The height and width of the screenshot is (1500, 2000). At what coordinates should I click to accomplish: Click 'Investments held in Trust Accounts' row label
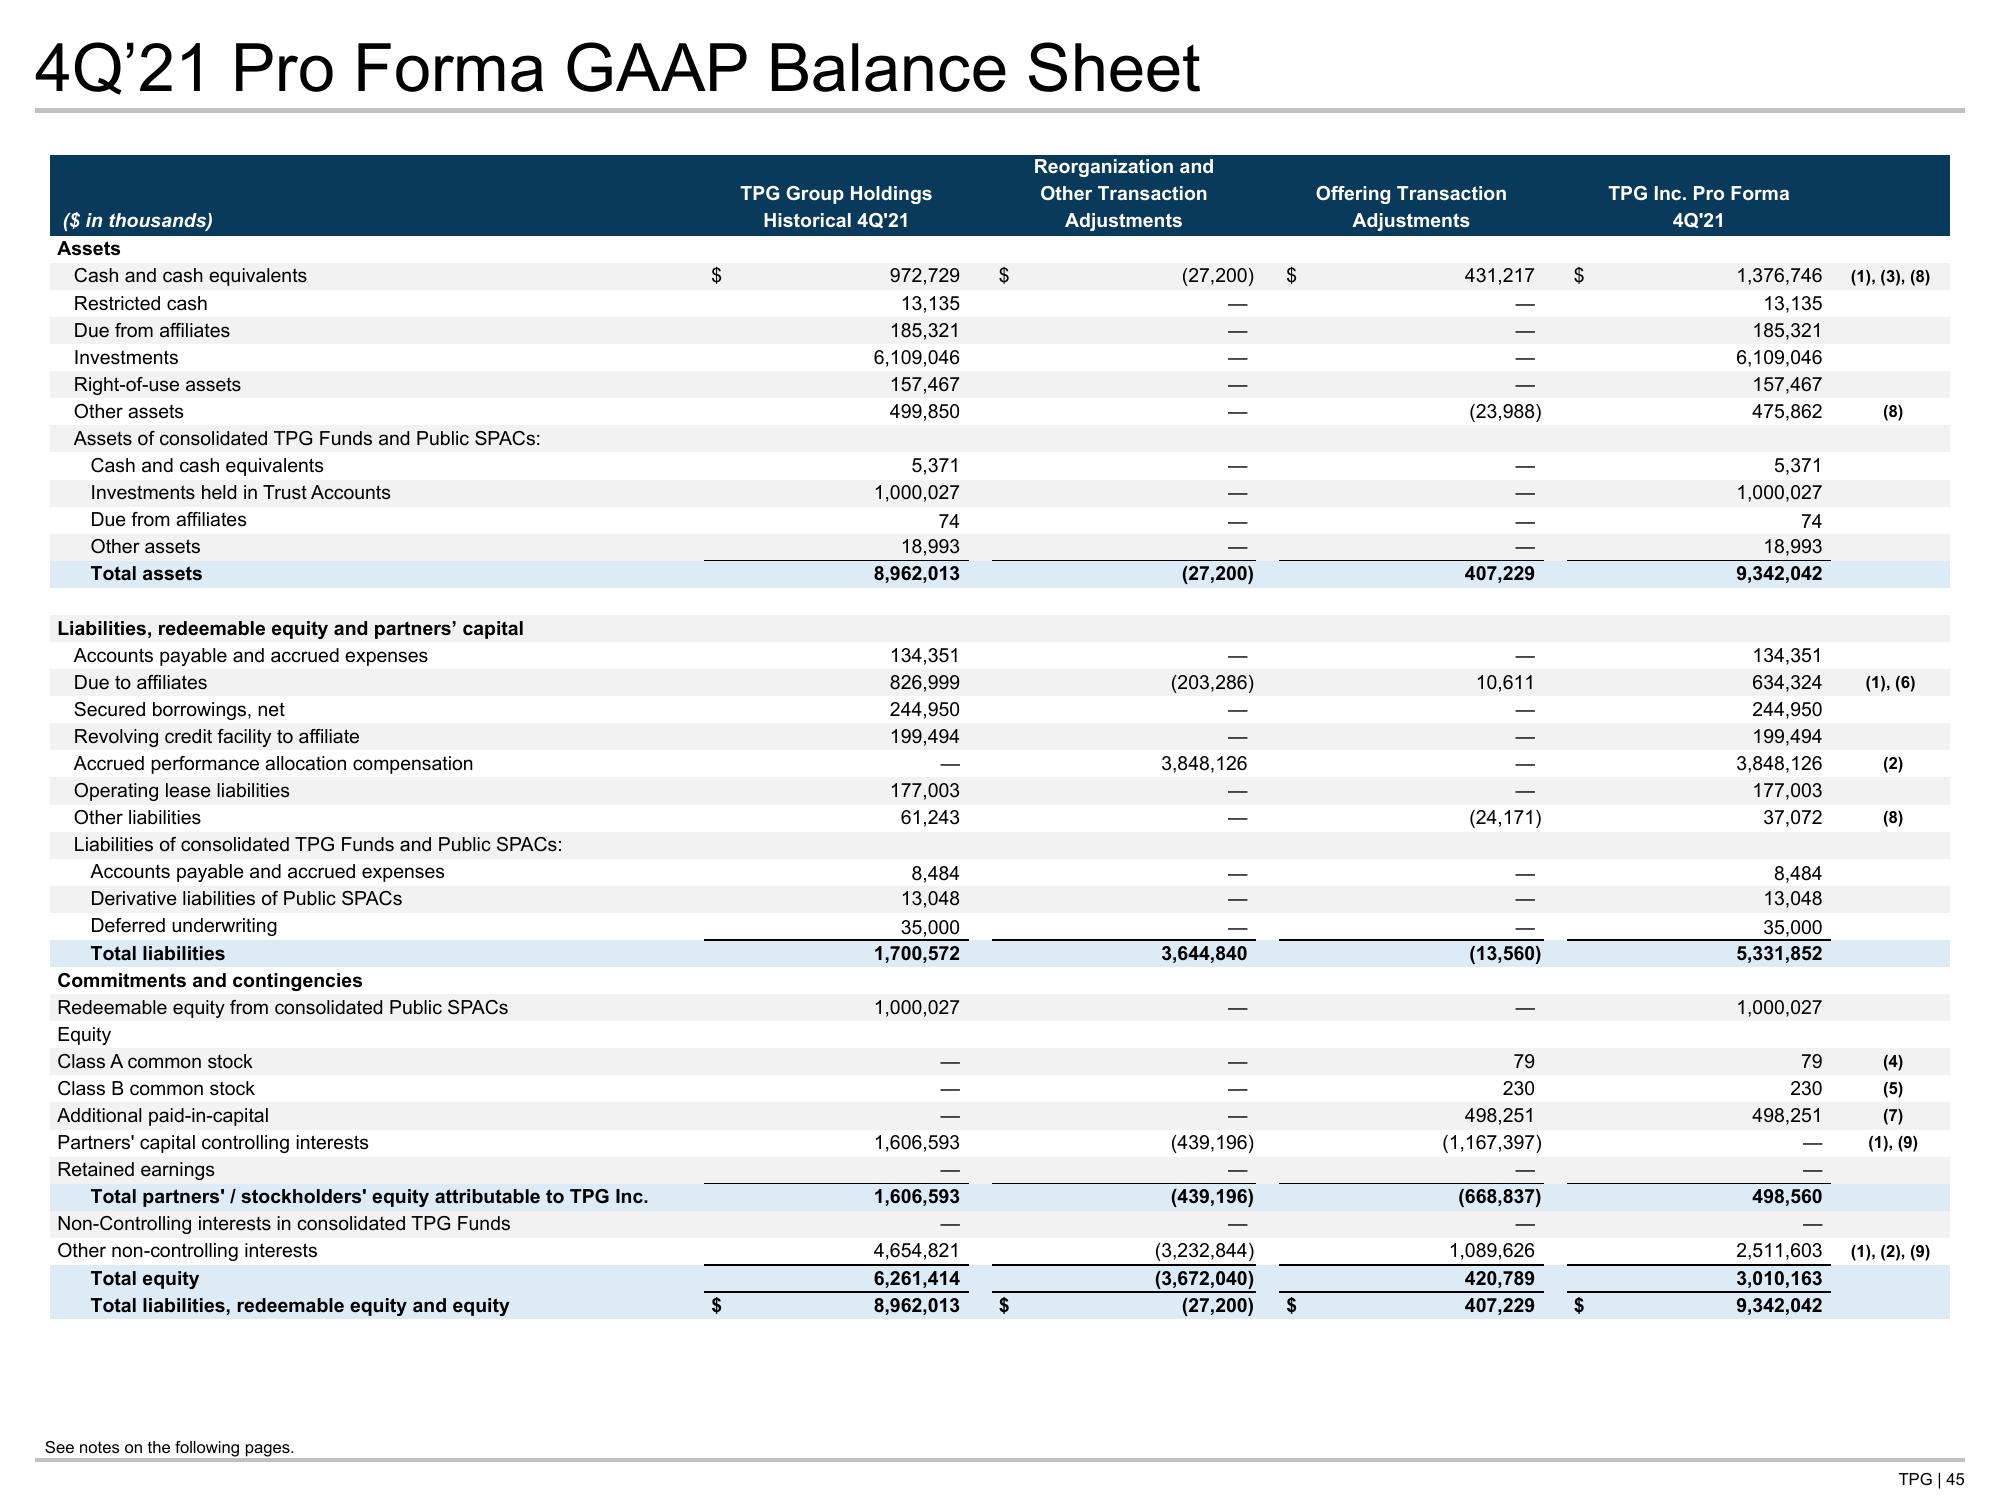240,492
